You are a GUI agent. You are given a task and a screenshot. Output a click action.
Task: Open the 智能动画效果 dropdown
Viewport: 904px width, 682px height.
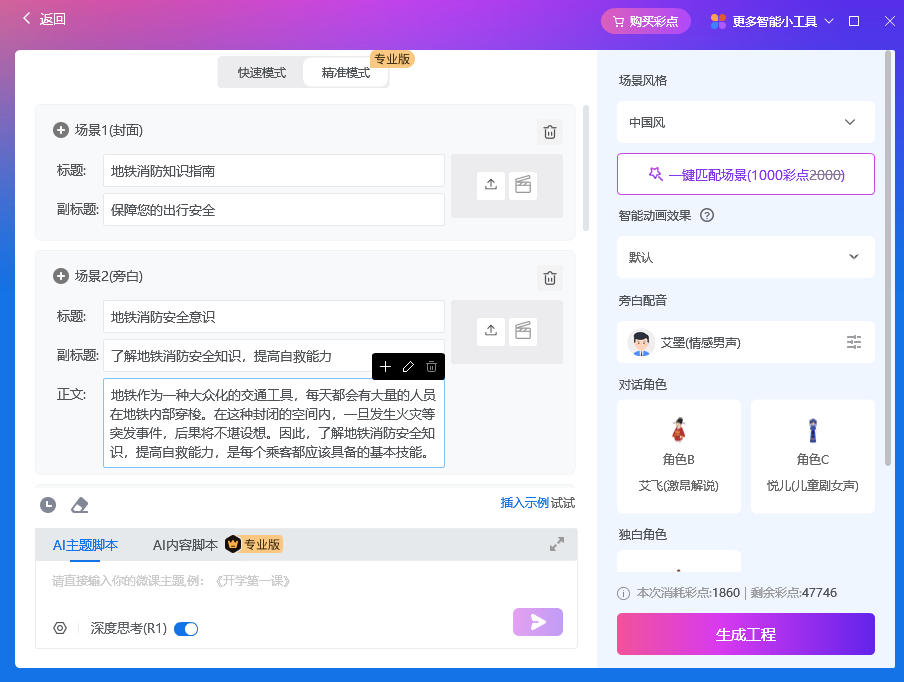(745, 257)
